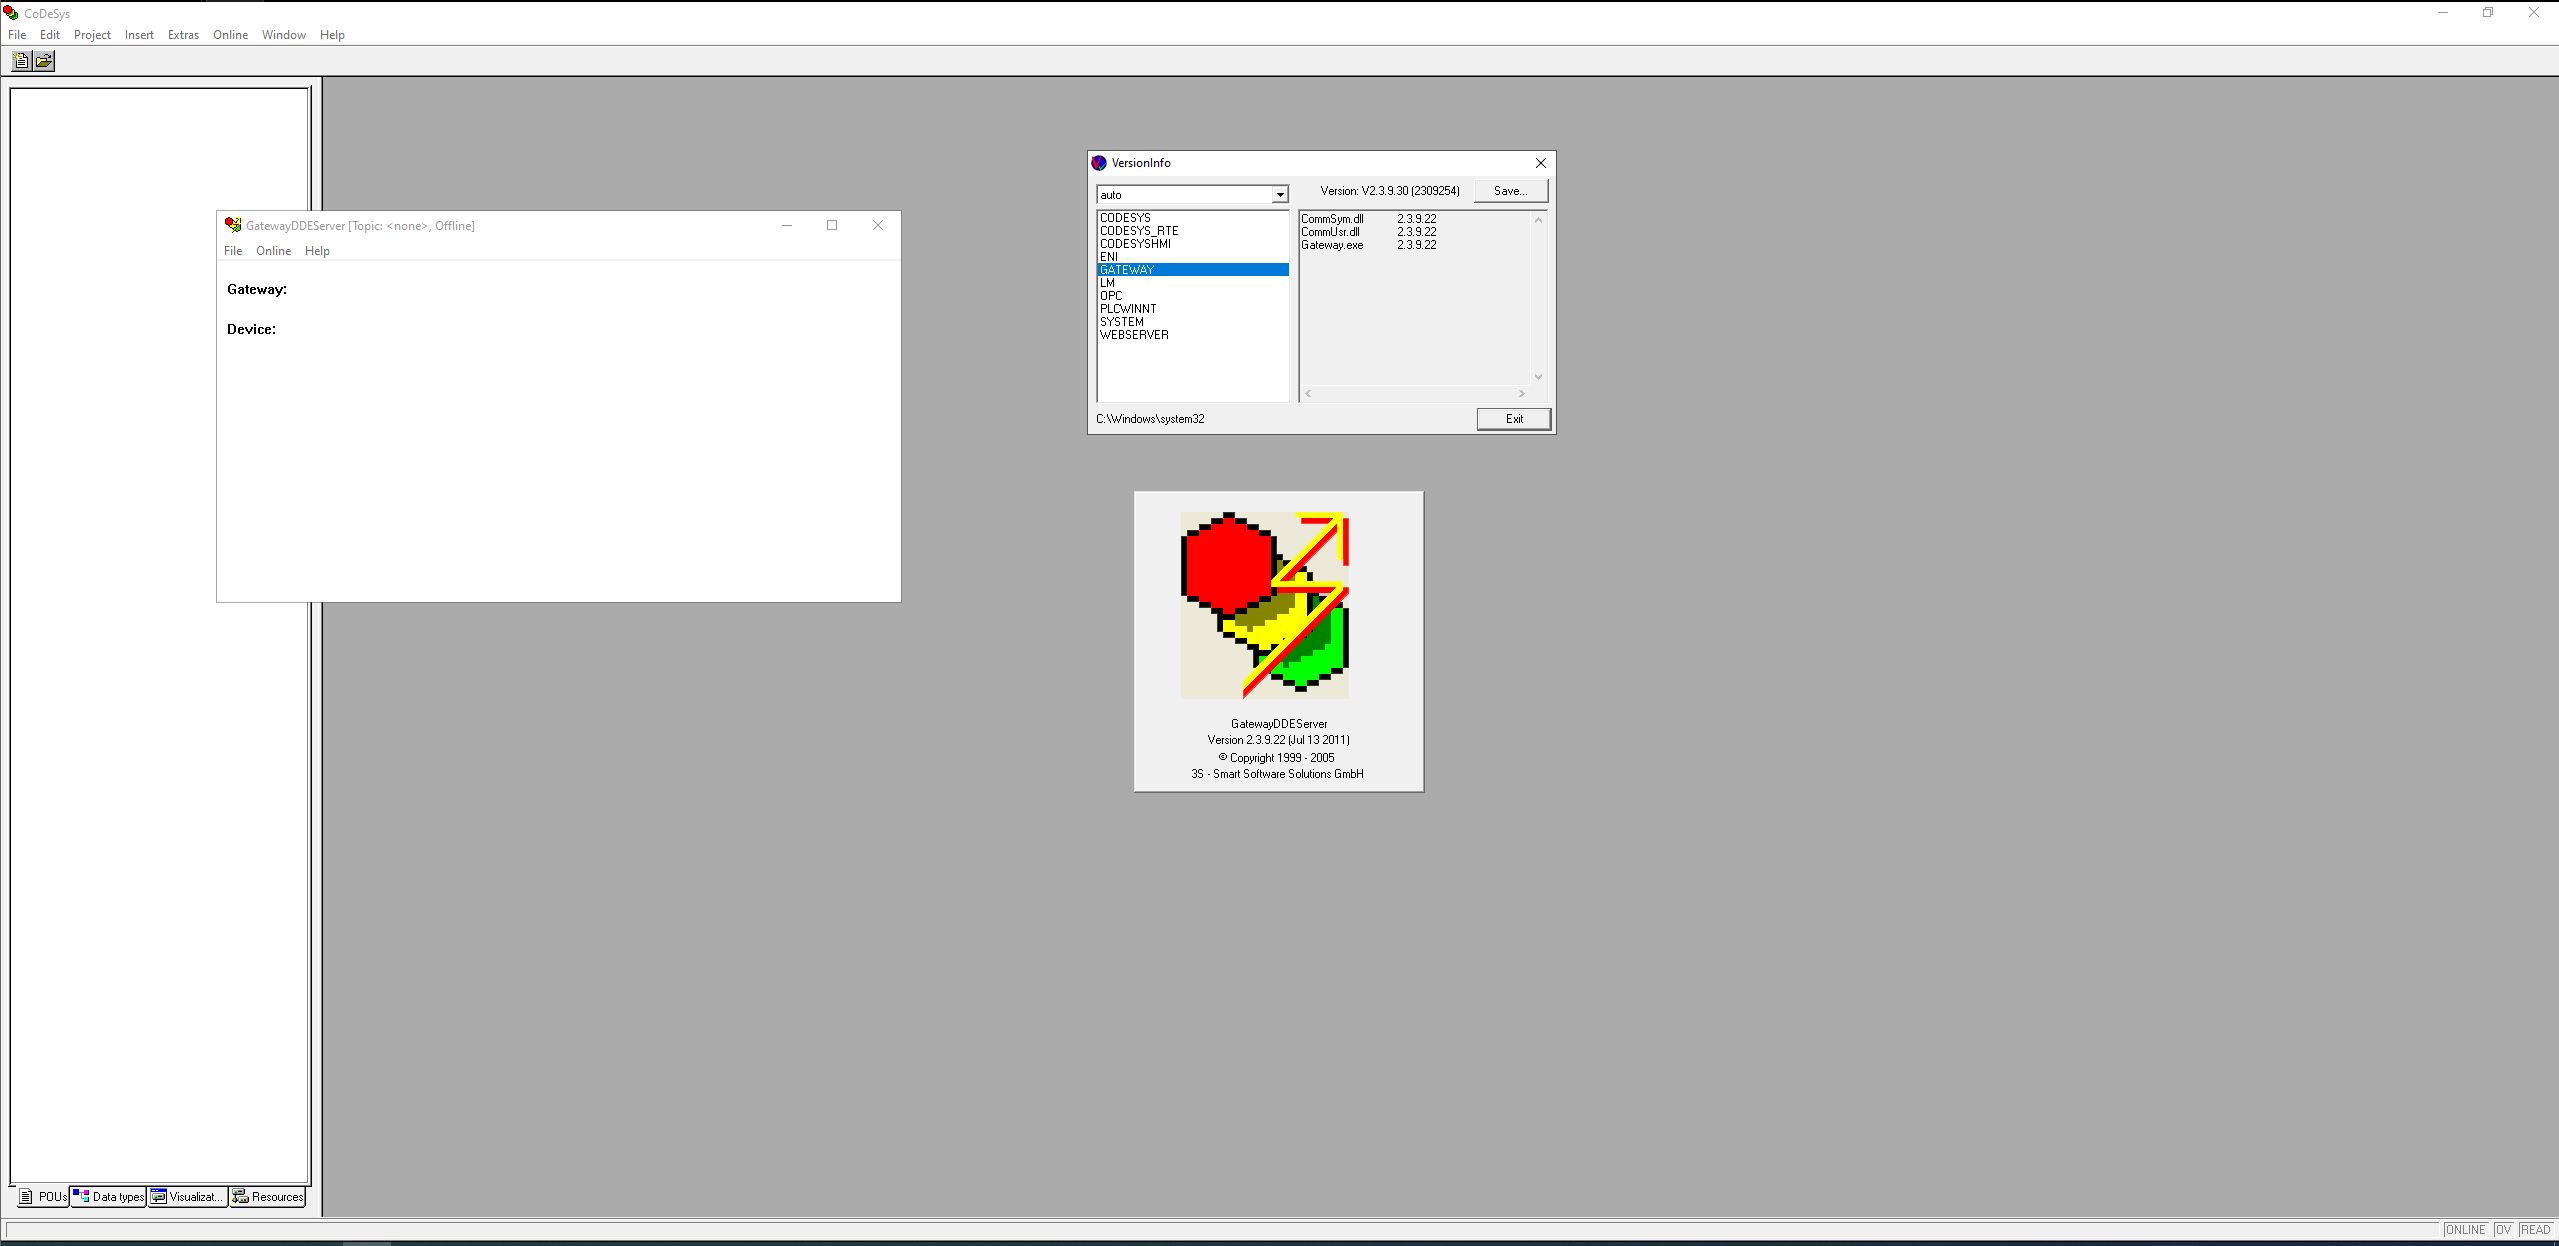The height and width of the screenshot is (1246, 2559).
Task: Click the New file toolbar icon
Action: pyautogui.click(x=20, y=61)
